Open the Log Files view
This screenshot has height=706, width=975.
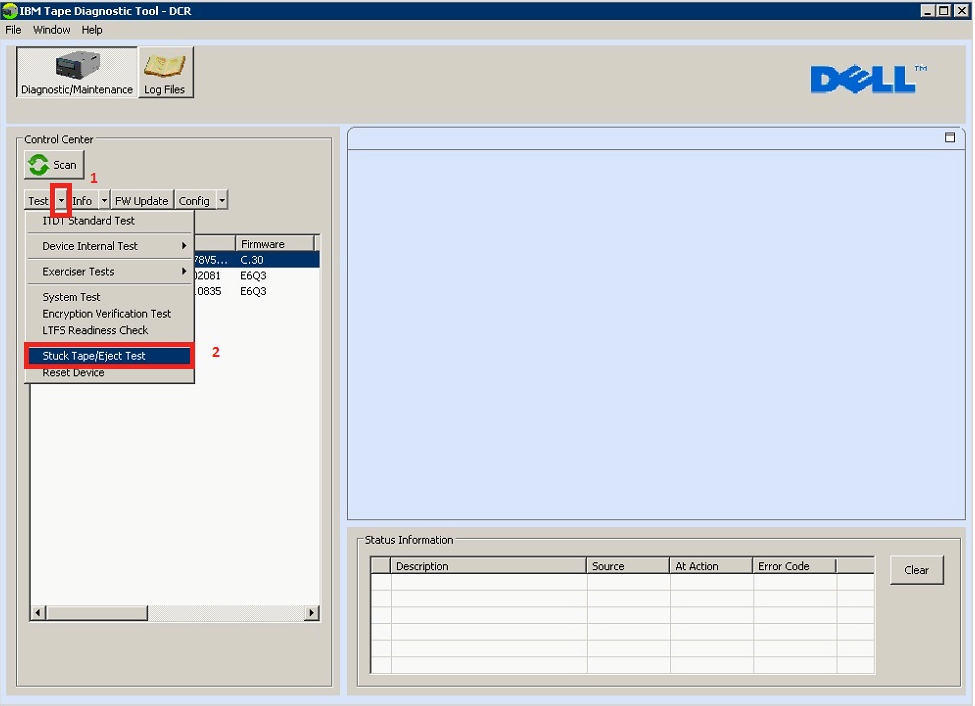165,72
